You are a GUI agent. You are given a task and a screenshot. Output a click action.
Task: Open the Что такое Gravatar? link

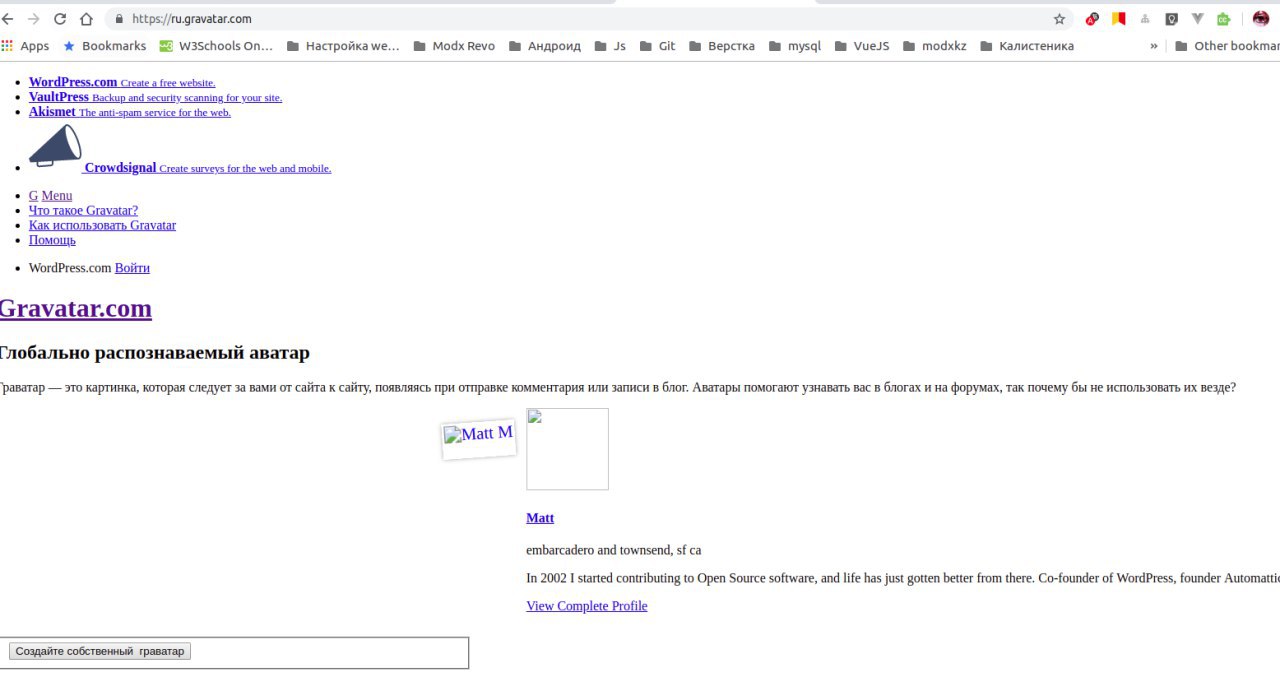click(83, 210)
